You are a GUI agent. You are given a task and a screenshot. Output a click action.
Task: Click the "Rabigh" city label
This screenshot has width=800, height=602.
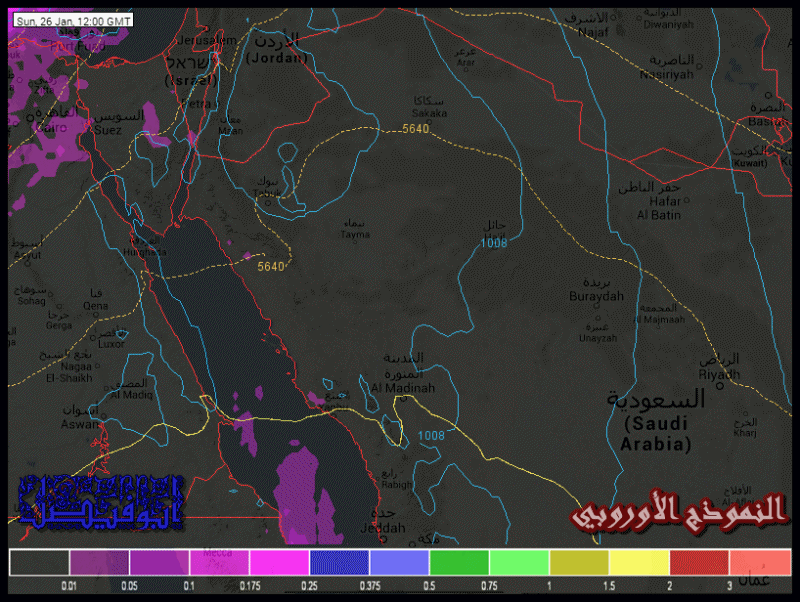(396, 485)
